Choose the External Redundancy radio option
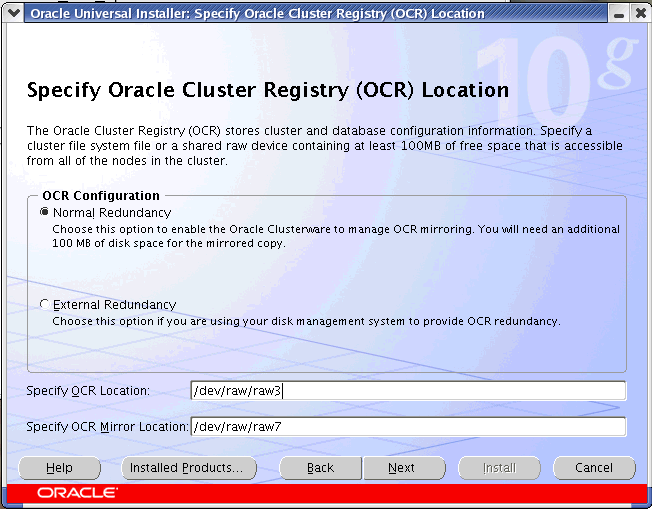 (44, 304)
